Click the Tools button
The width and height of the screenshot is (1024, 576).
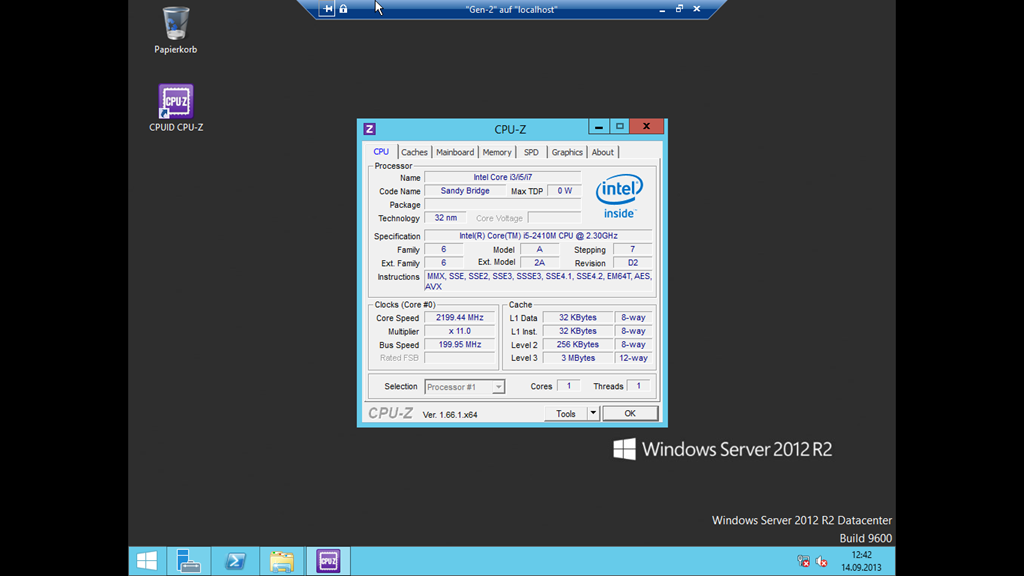[566, 413]
